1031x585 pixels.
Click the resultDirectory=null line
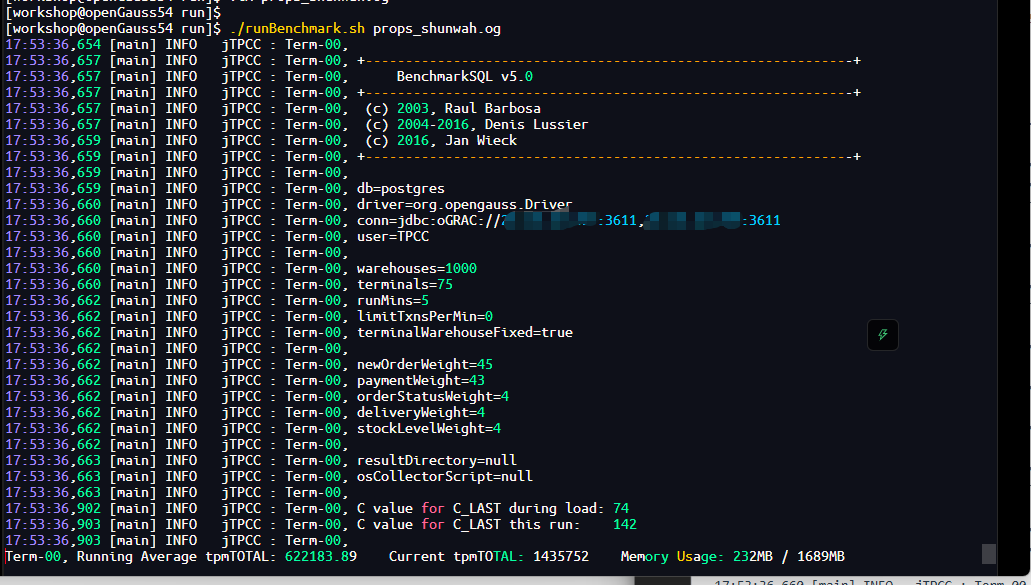(437, 460)
